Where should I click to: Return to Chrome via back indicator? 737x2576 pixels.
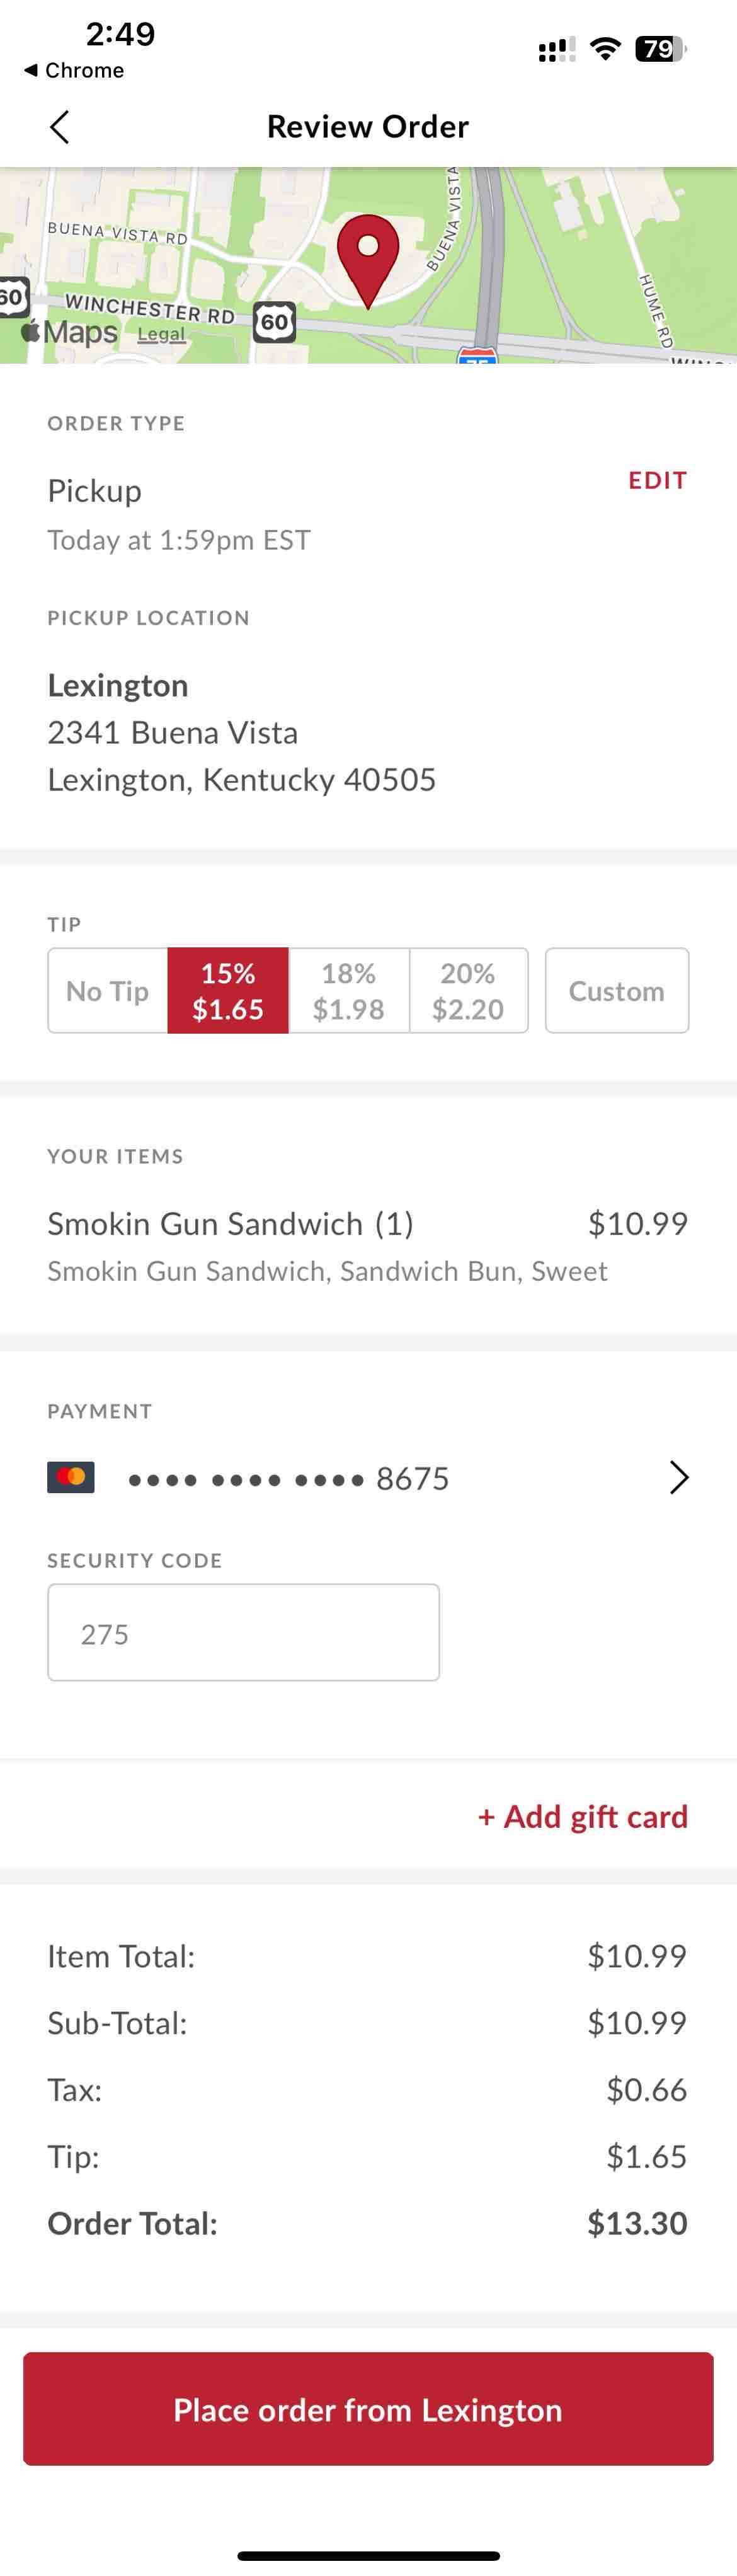pyautogui.click(x=74, y=70)
